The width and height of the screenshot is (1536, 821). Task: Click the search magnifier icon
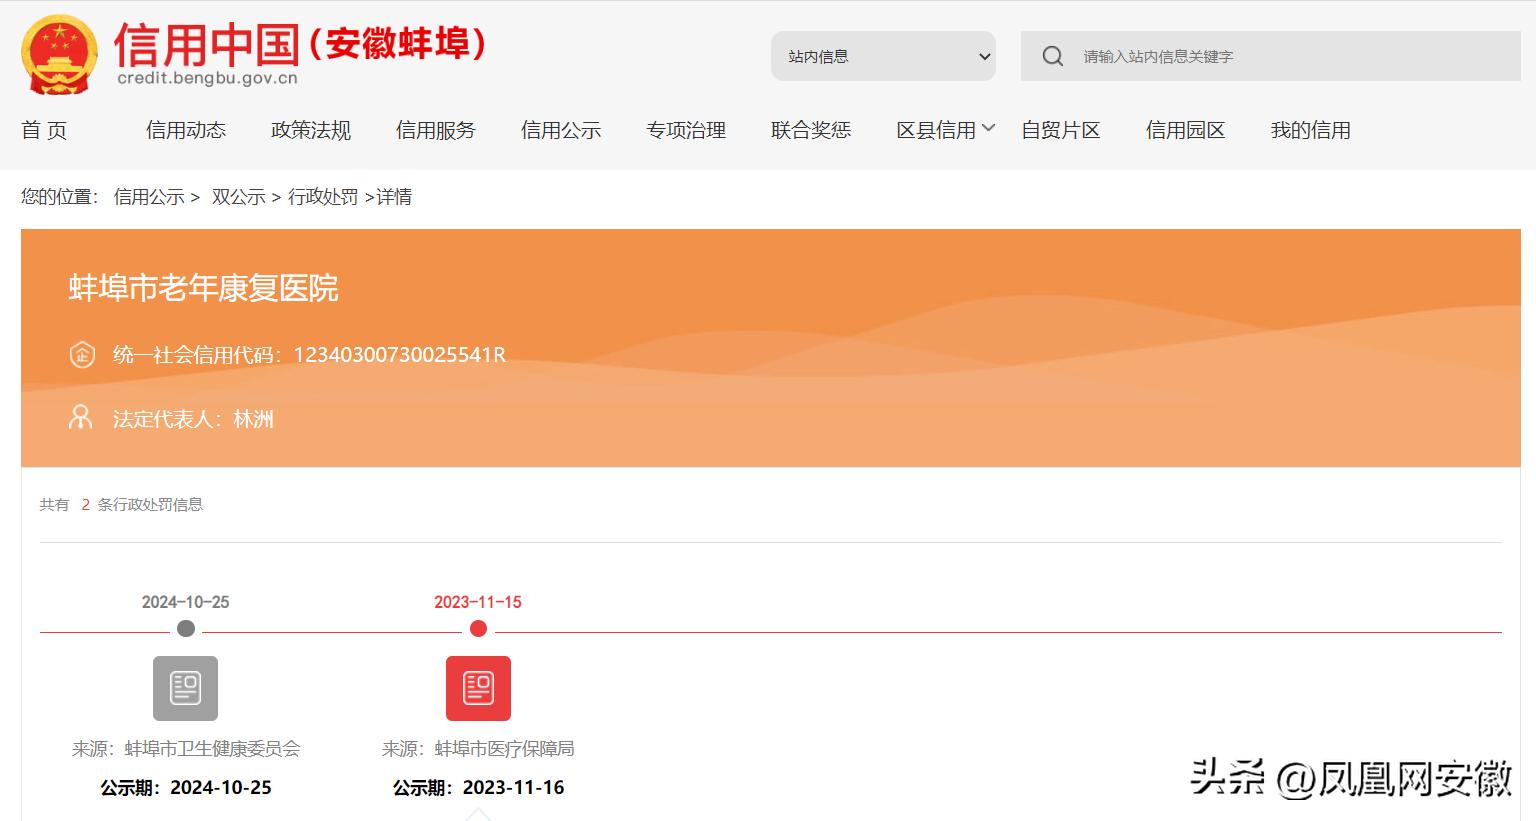(x=1052, y=56)
